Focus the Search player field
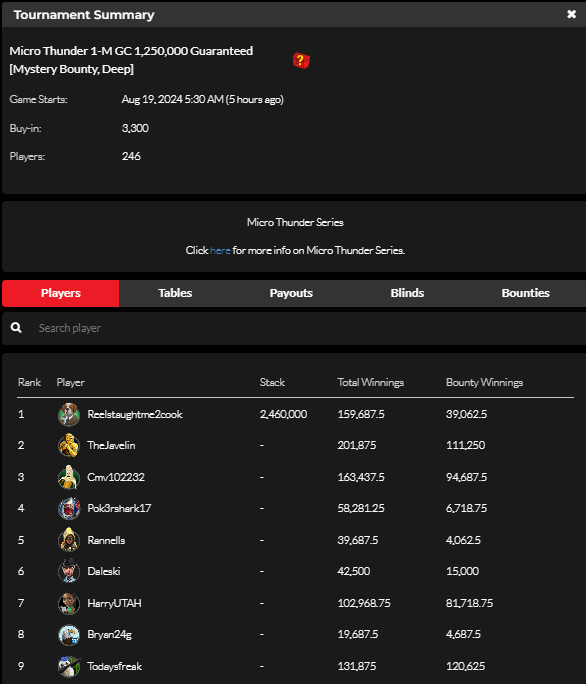Image resolution: width=586 pixels, height=684 pixels. [x=294, y=328]
